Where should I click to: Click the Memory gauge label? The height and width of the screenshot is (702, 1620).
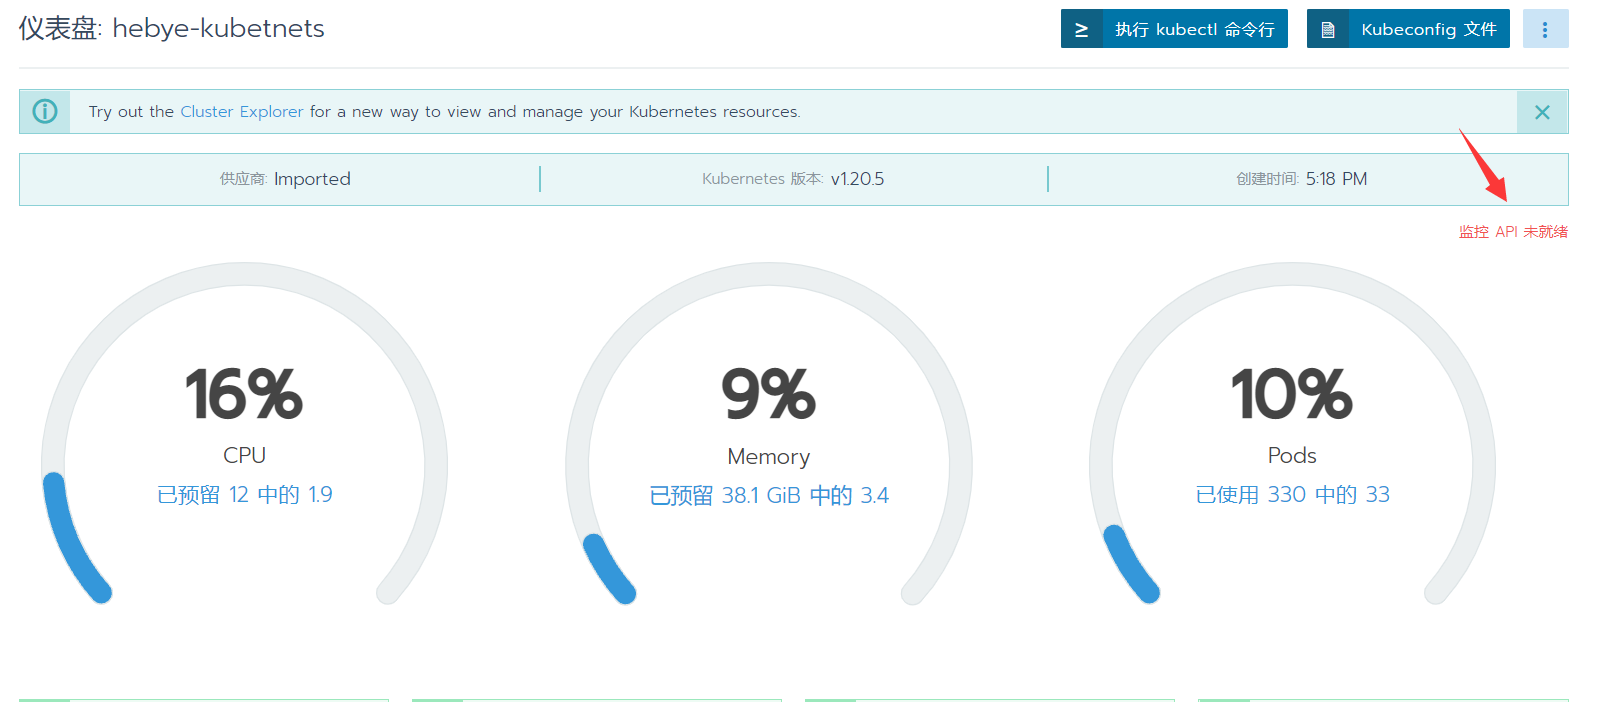(768, 456)
